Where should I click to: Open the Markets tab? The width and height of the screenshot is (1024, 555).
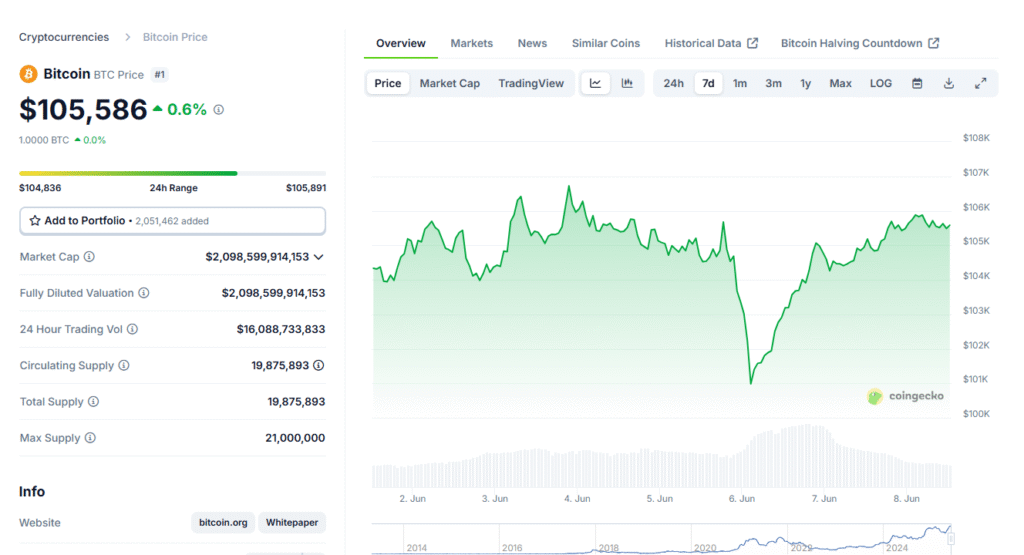472,43
